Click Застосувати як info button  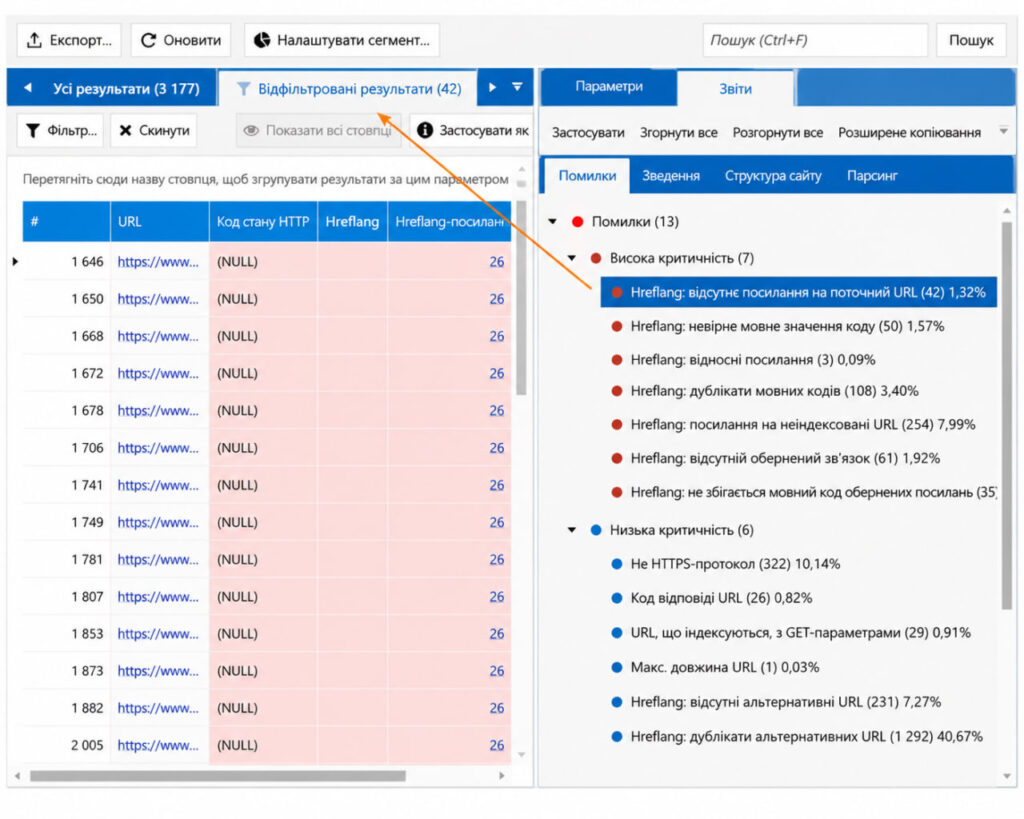coord(473,131)
